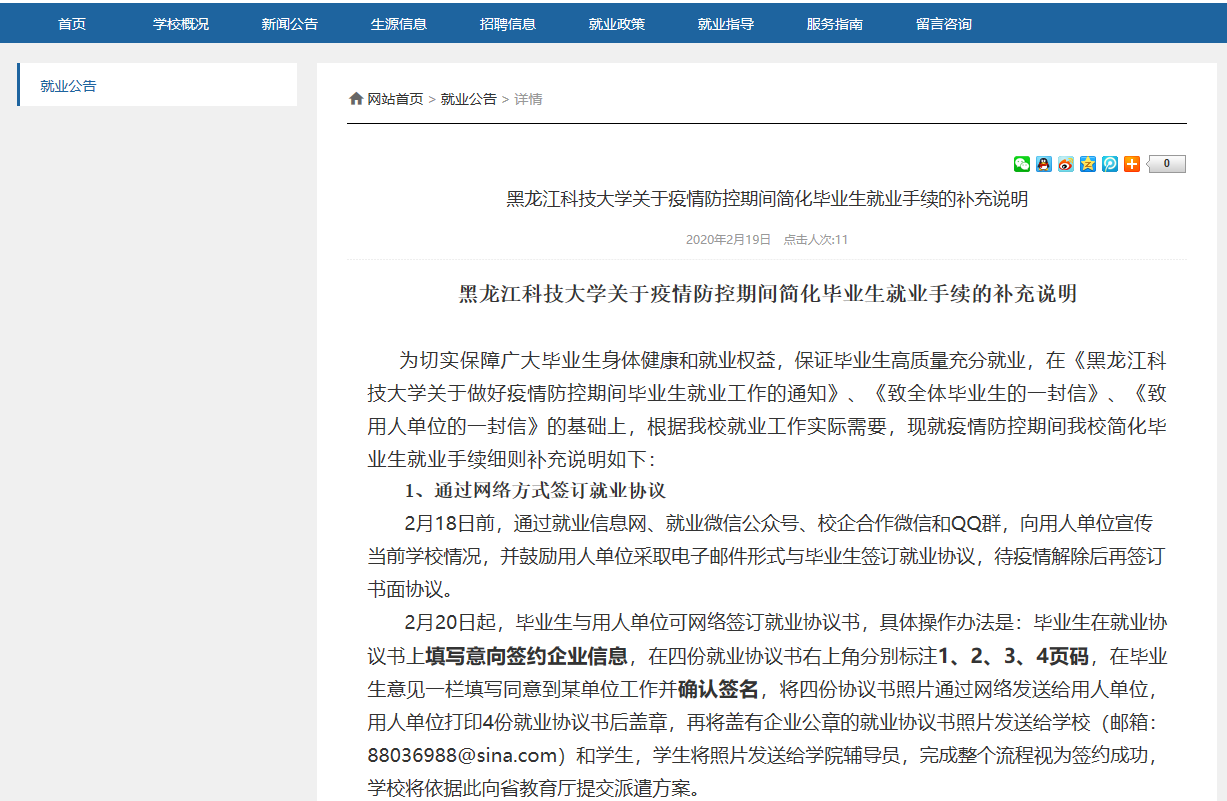Screen dimensions: 1227x801
Task: Click 网站首页 breadcrumb link
Action: (395, 99)
